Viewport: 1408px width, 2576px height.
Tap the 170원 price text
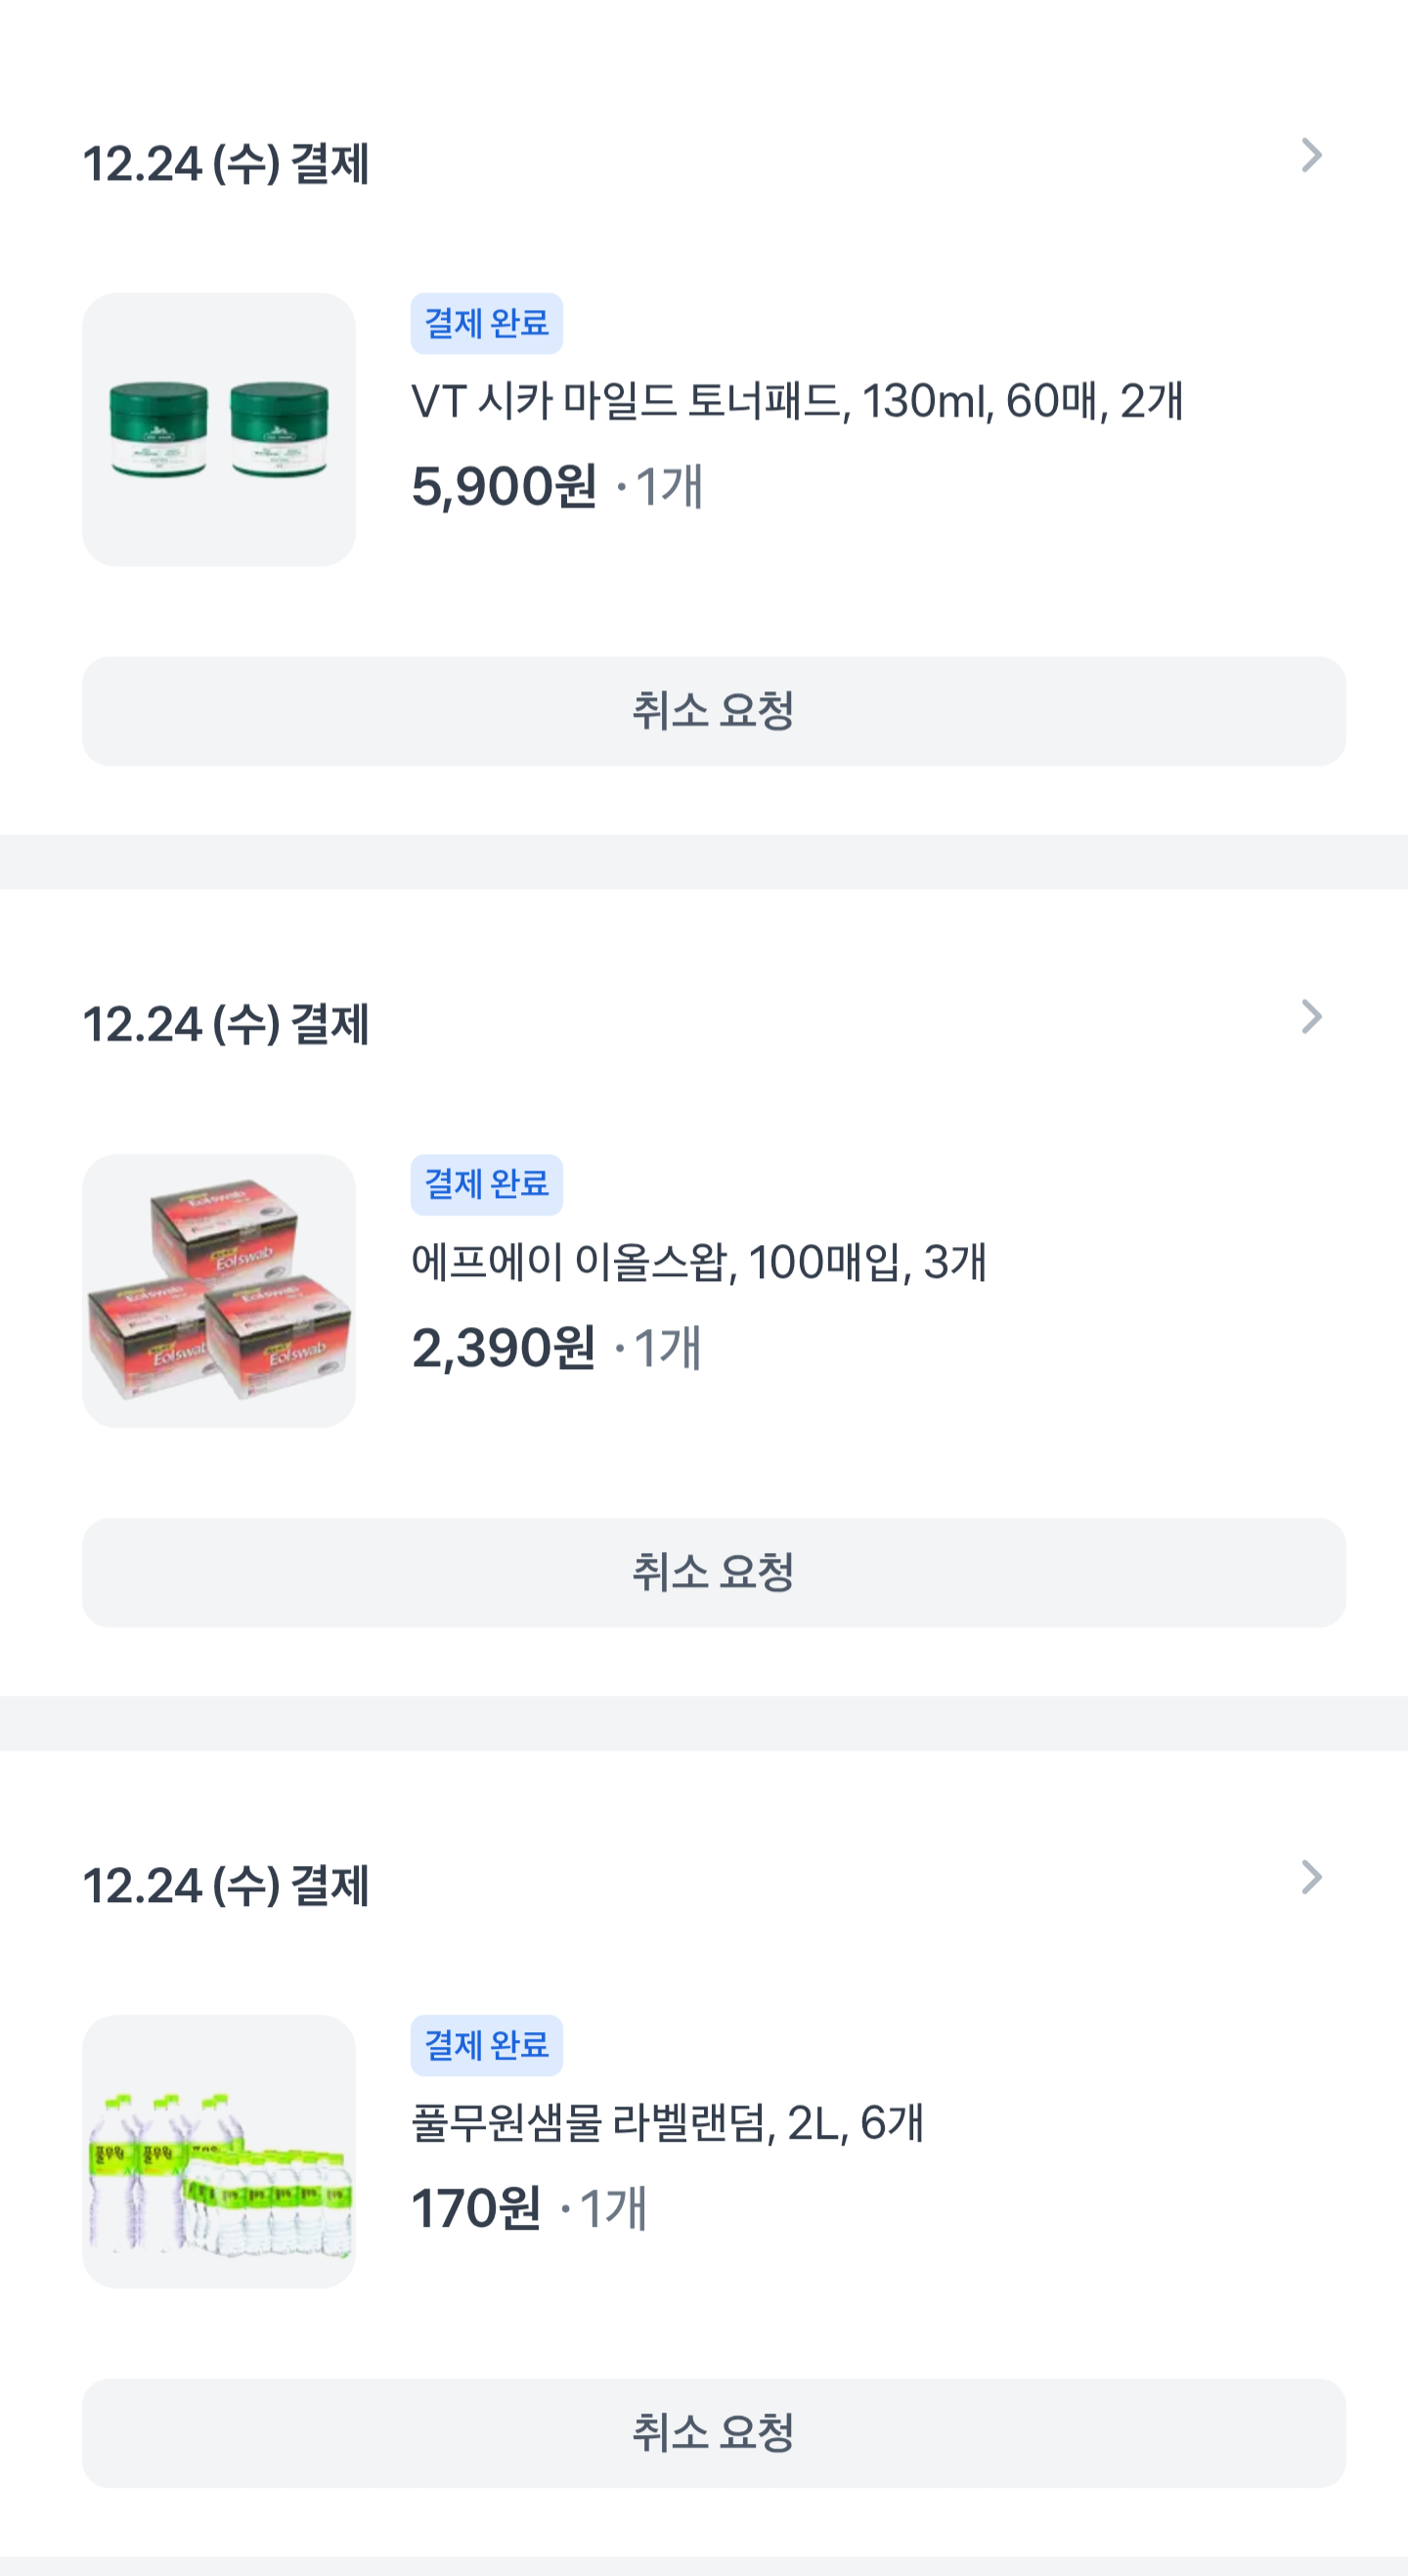476,2209
